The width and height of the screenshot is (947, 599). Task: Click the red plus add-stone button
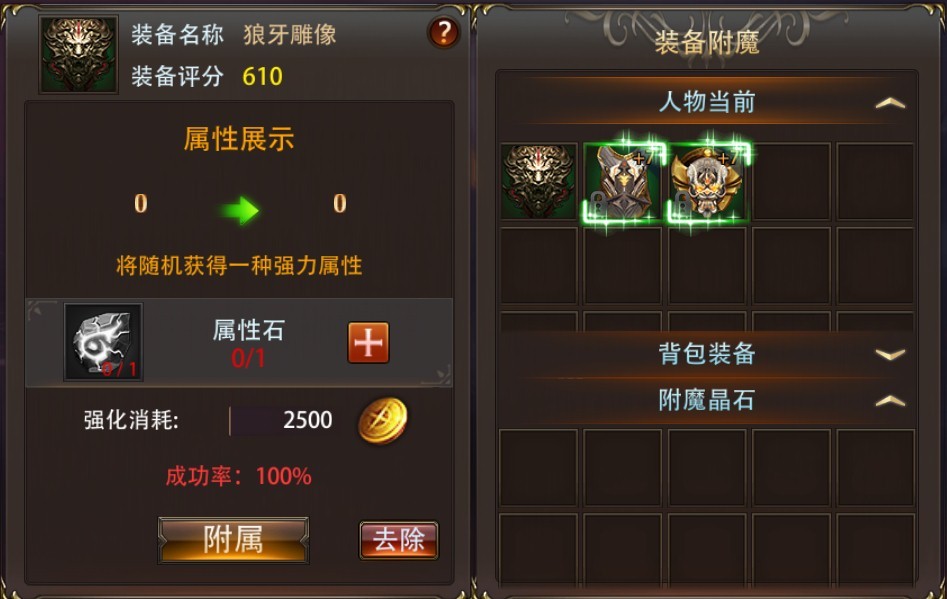[x=368, y=342]
